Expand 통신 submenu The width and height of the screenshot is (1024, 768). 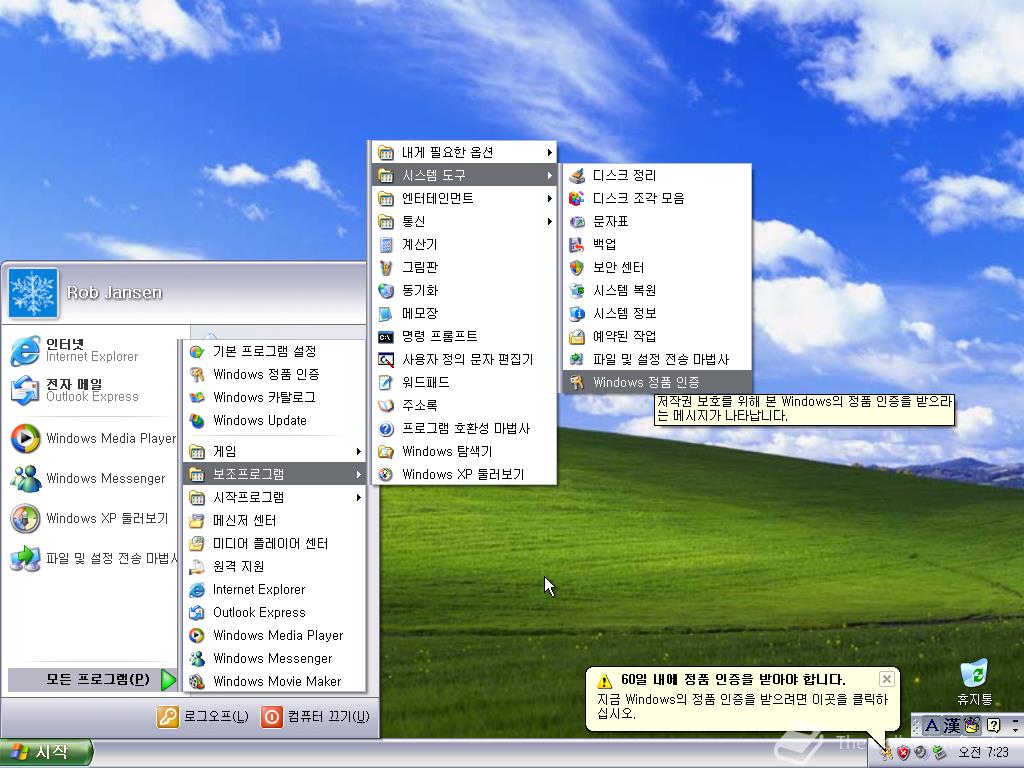point(464,221)
